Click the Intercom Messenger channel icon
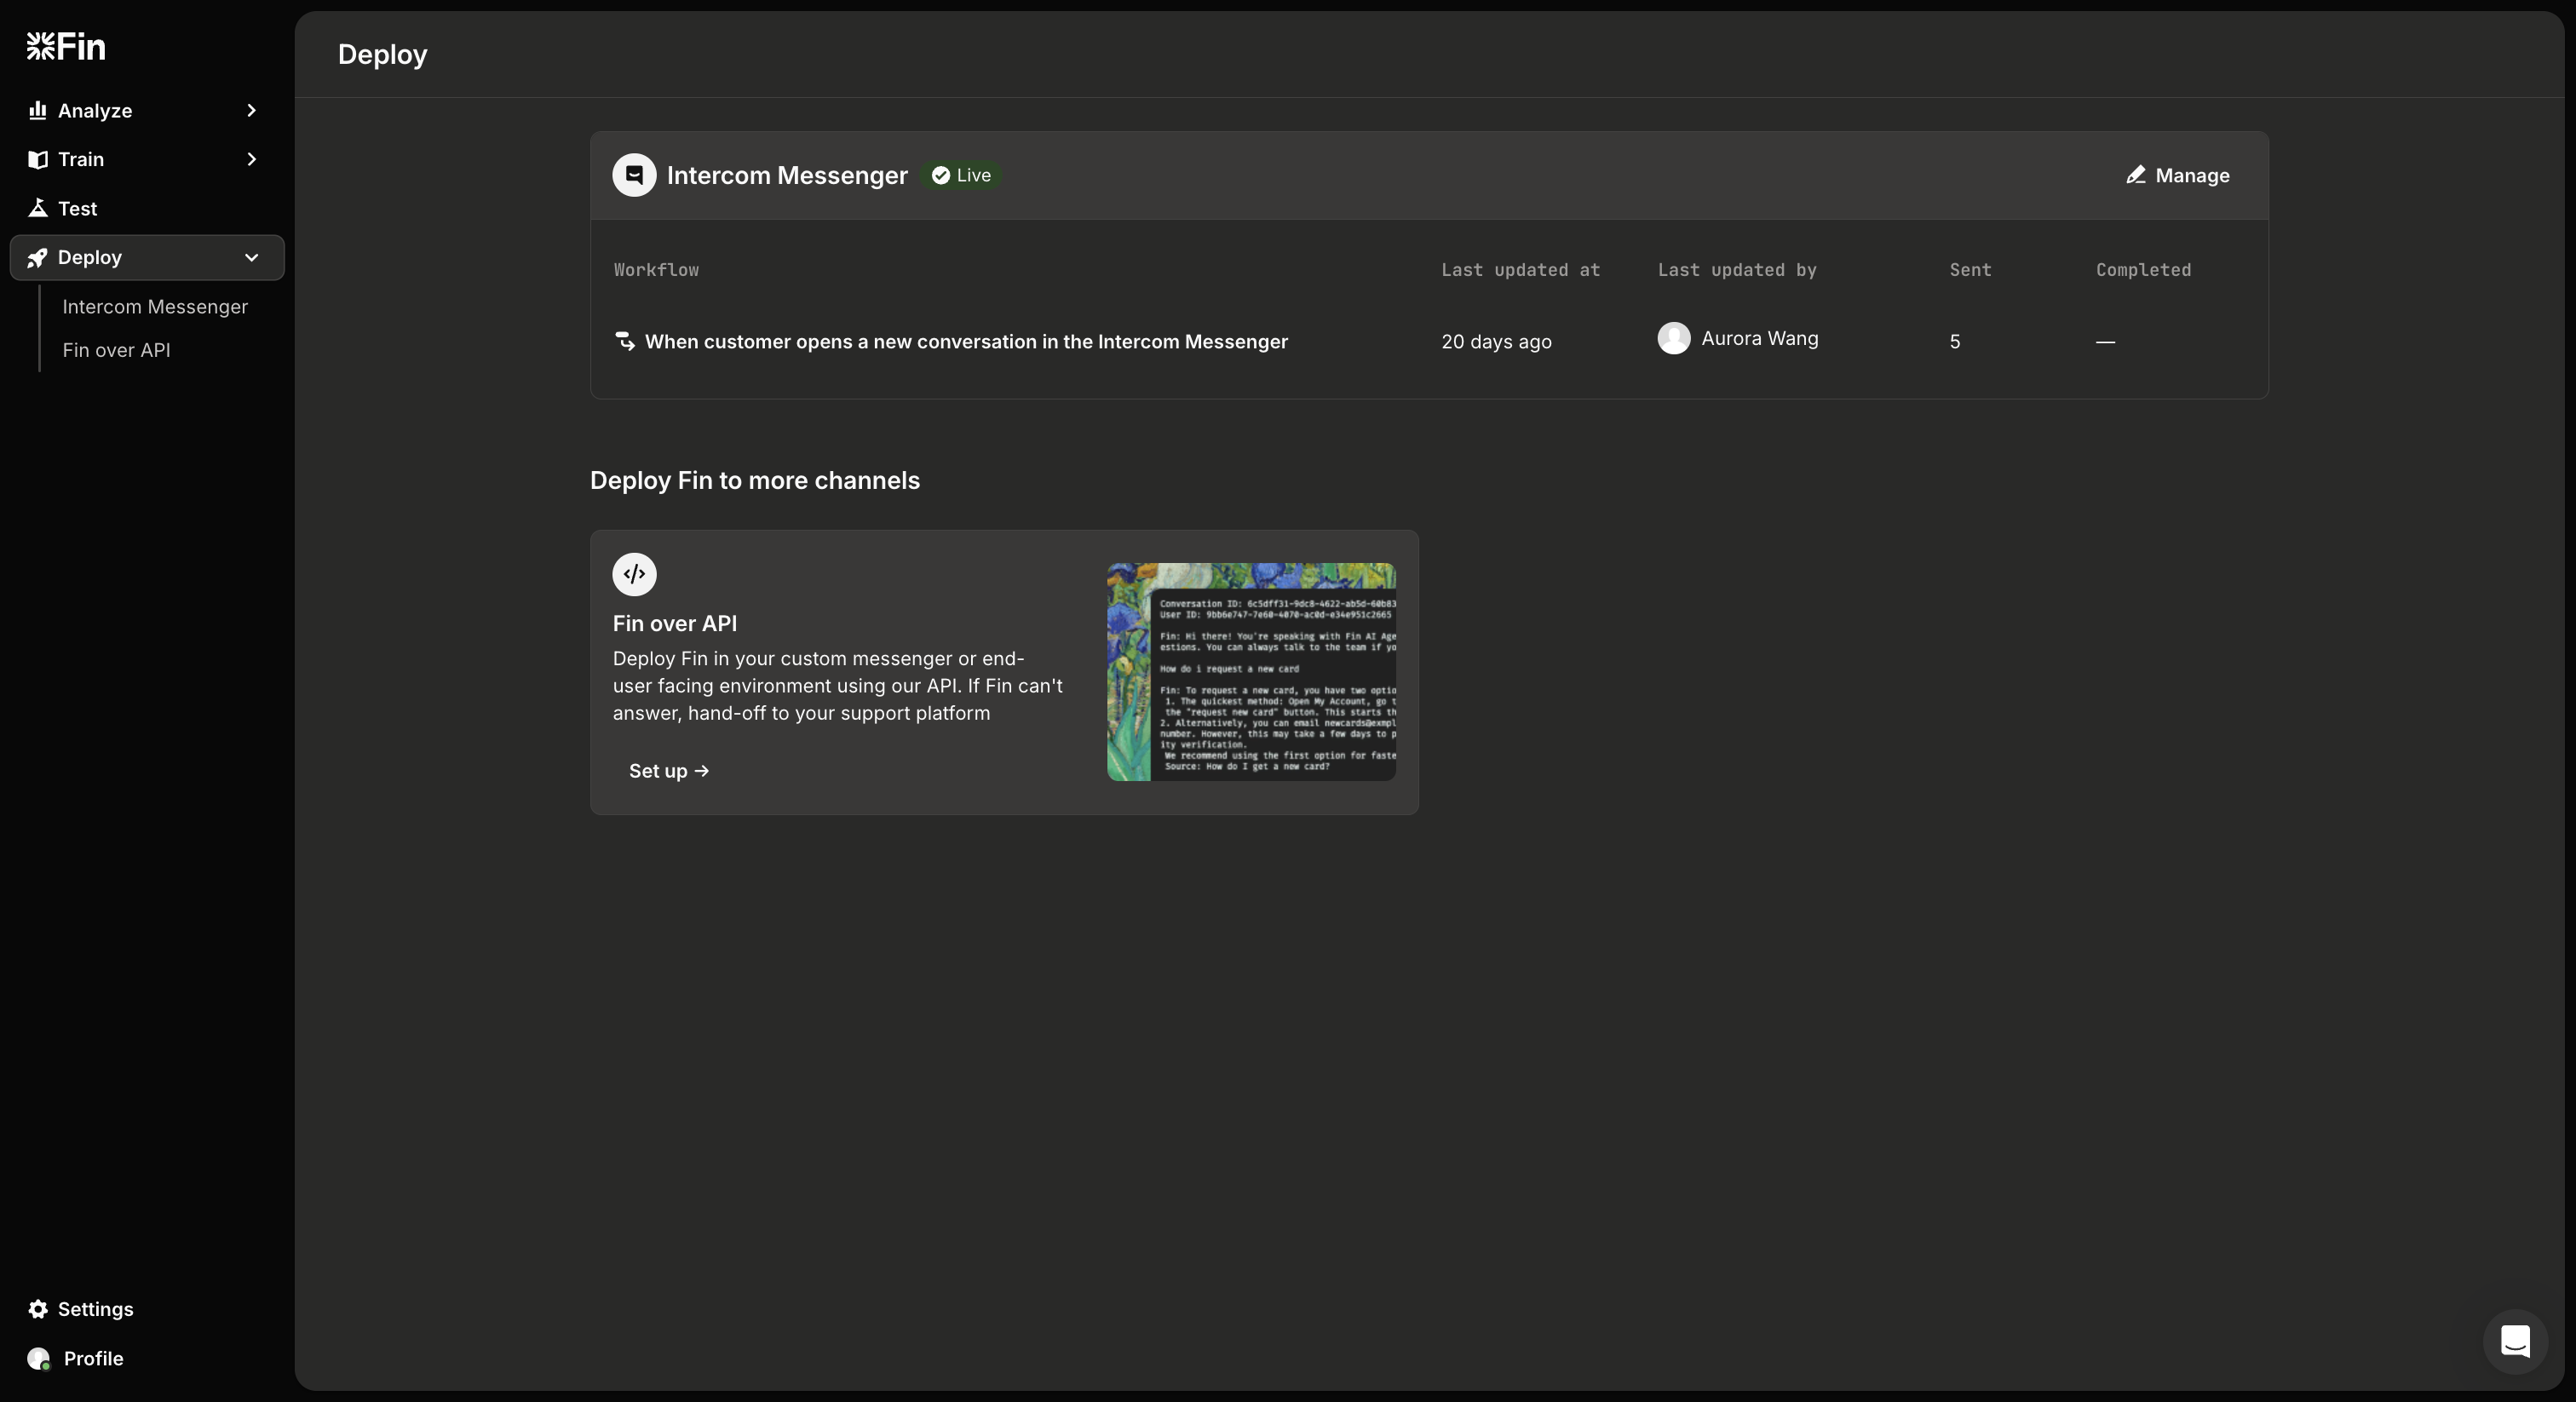This screenshot has width=2576, height=1402. click(634, 175)
